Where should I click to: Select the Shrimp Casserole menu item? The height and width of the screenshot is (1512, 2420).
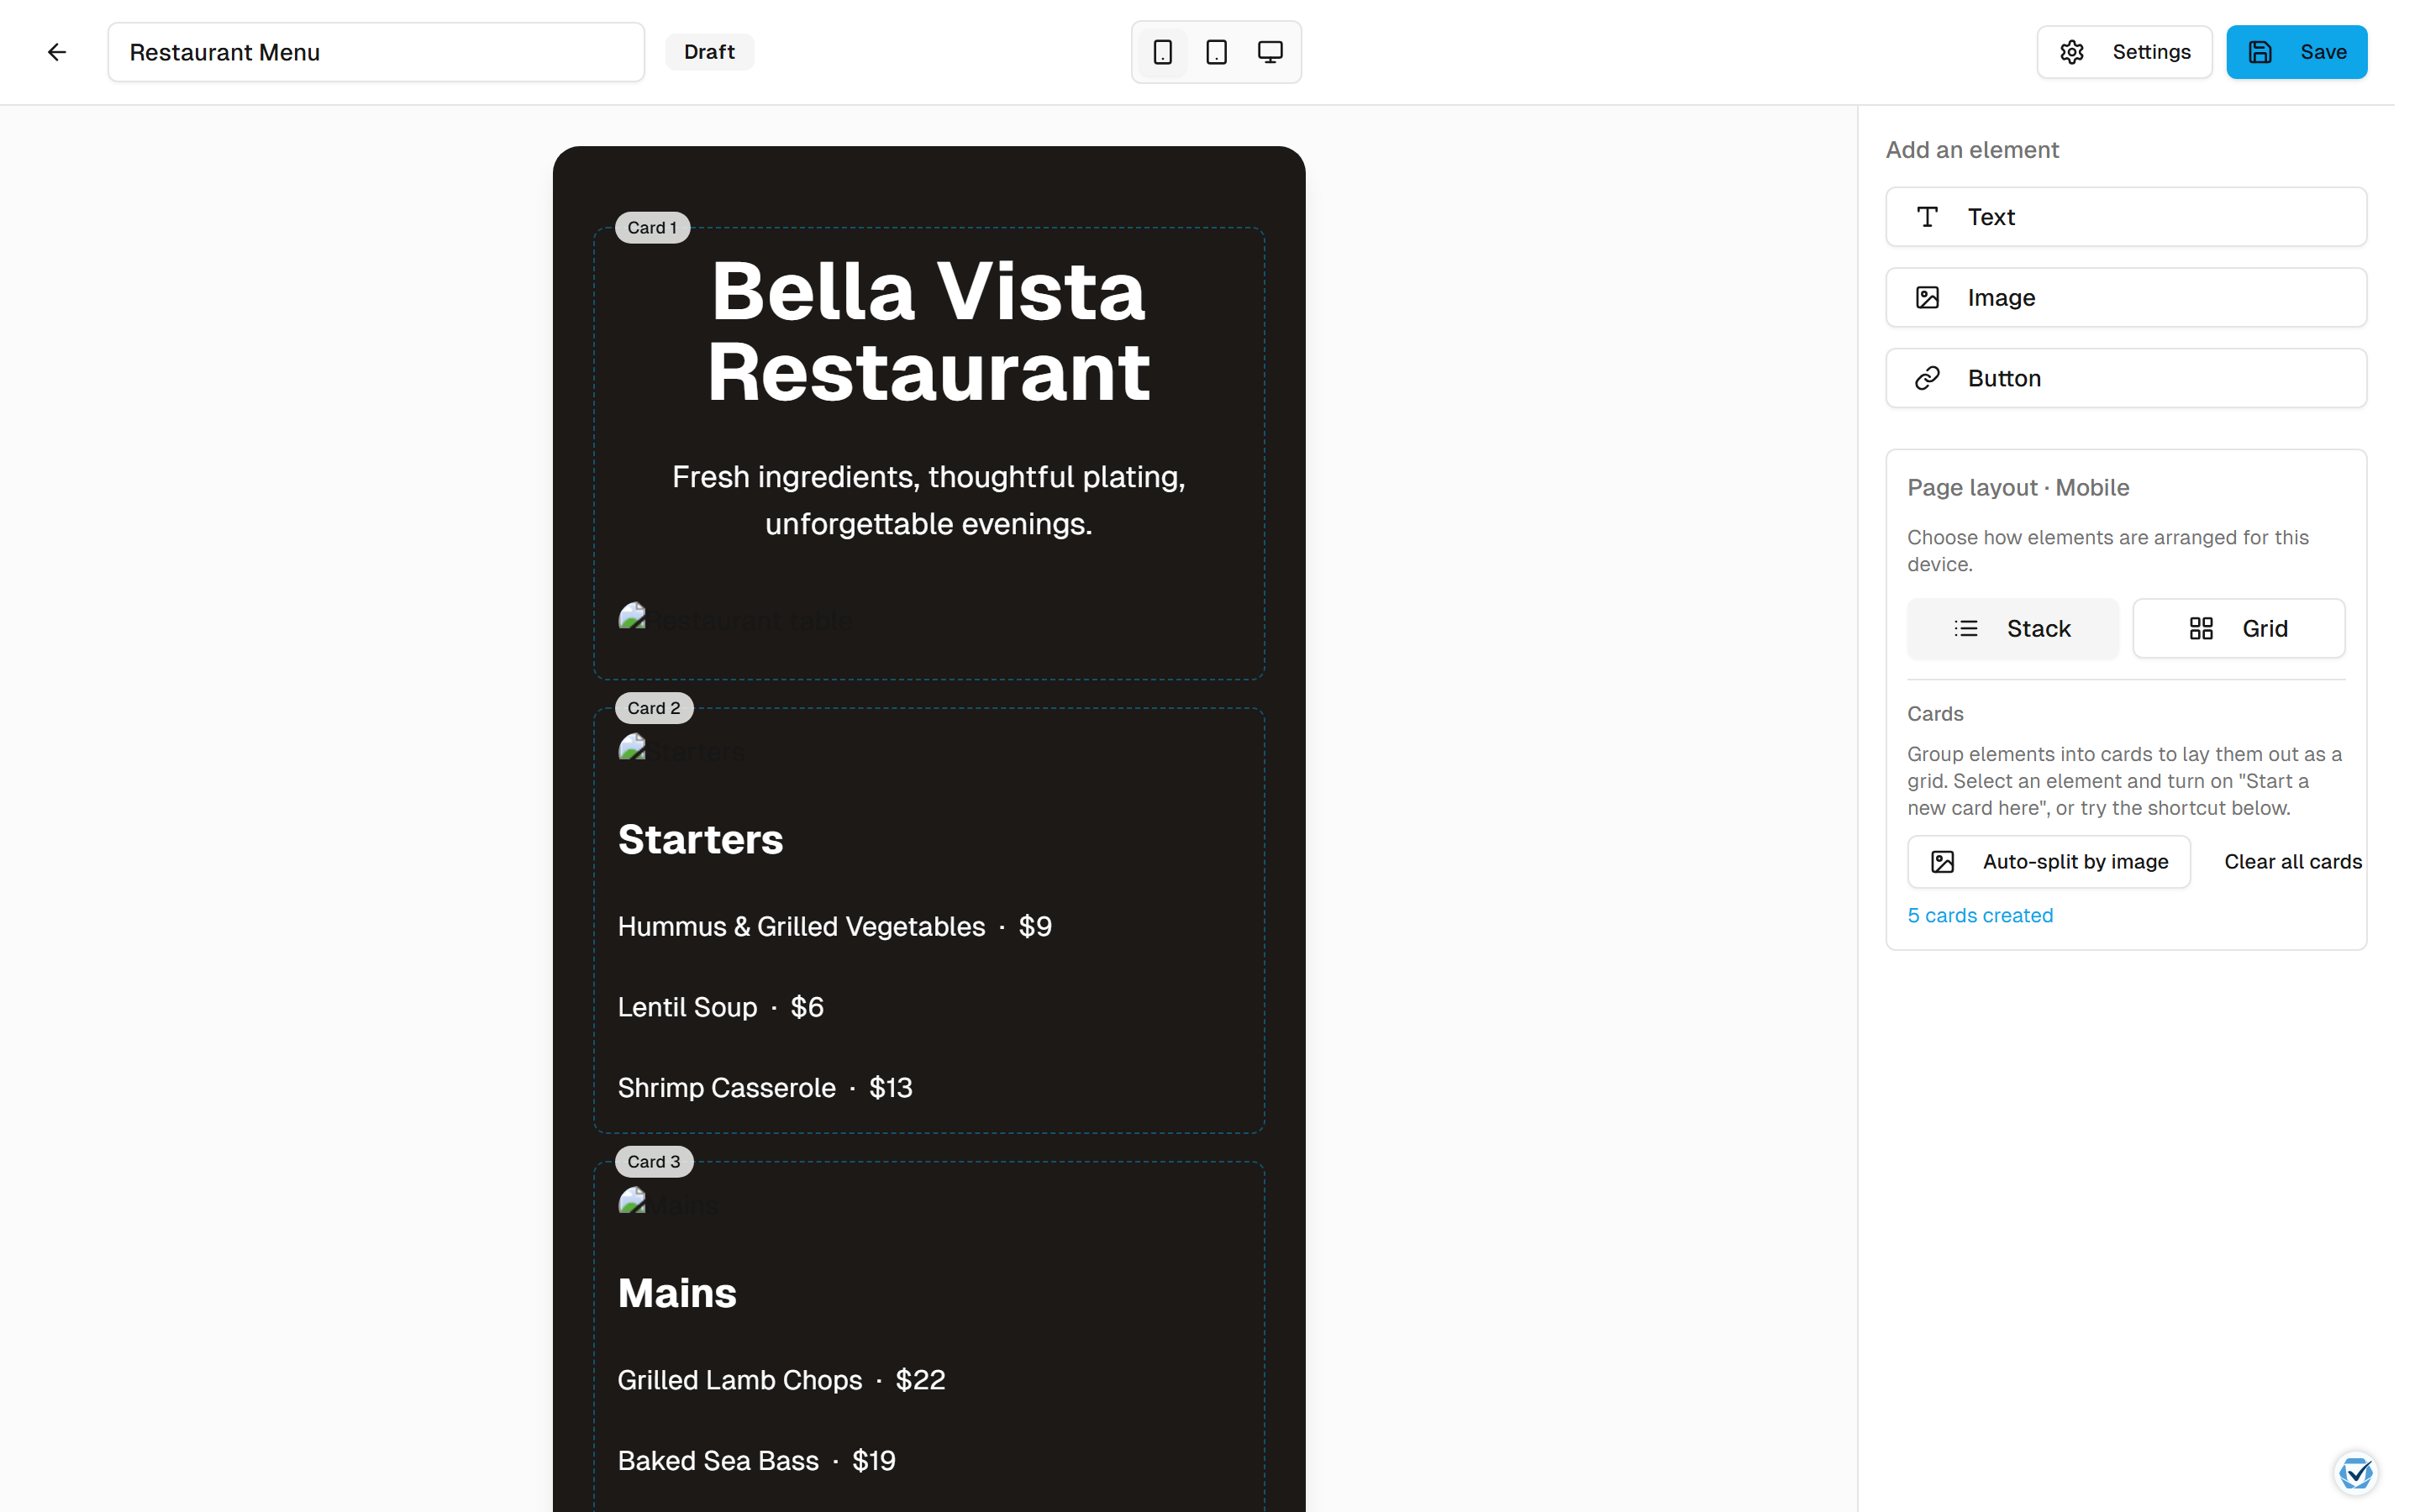765,1087
